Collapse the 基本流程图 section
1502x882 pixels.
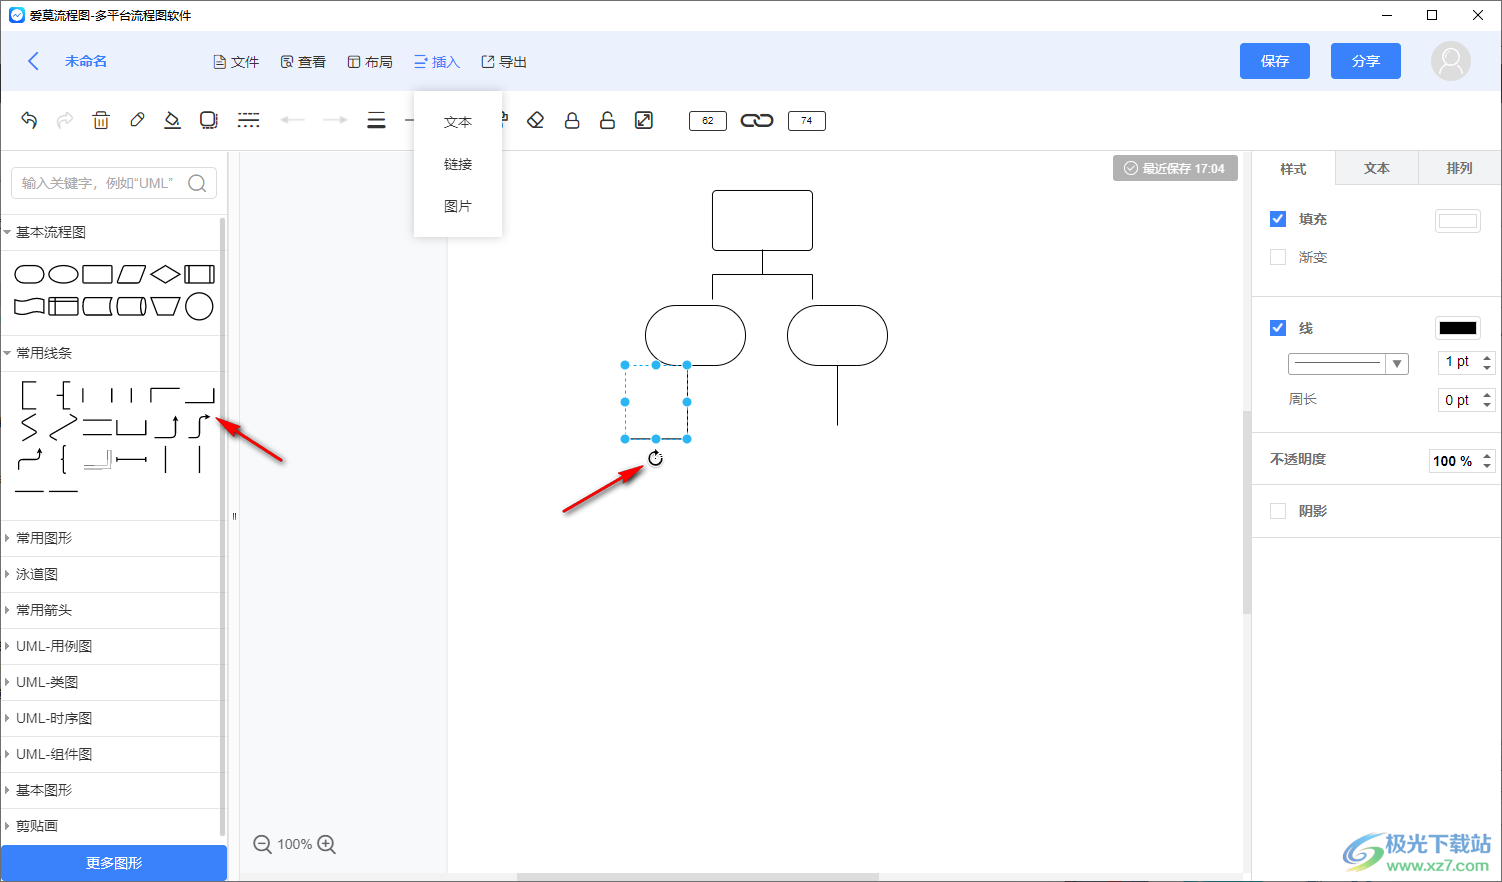coord(110,232)
